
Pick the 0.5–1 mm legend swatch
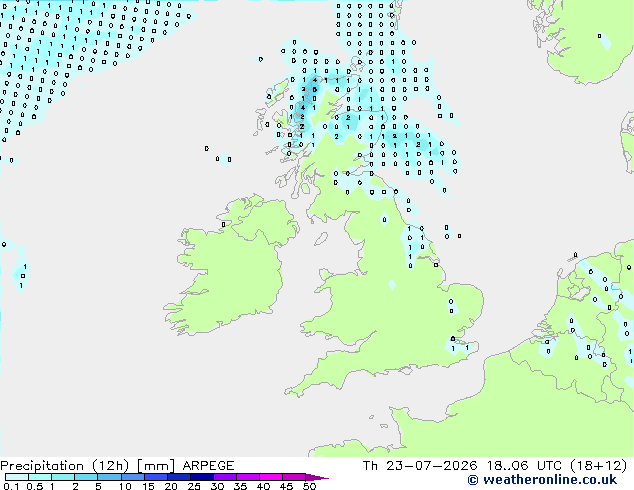click(40, 477)
